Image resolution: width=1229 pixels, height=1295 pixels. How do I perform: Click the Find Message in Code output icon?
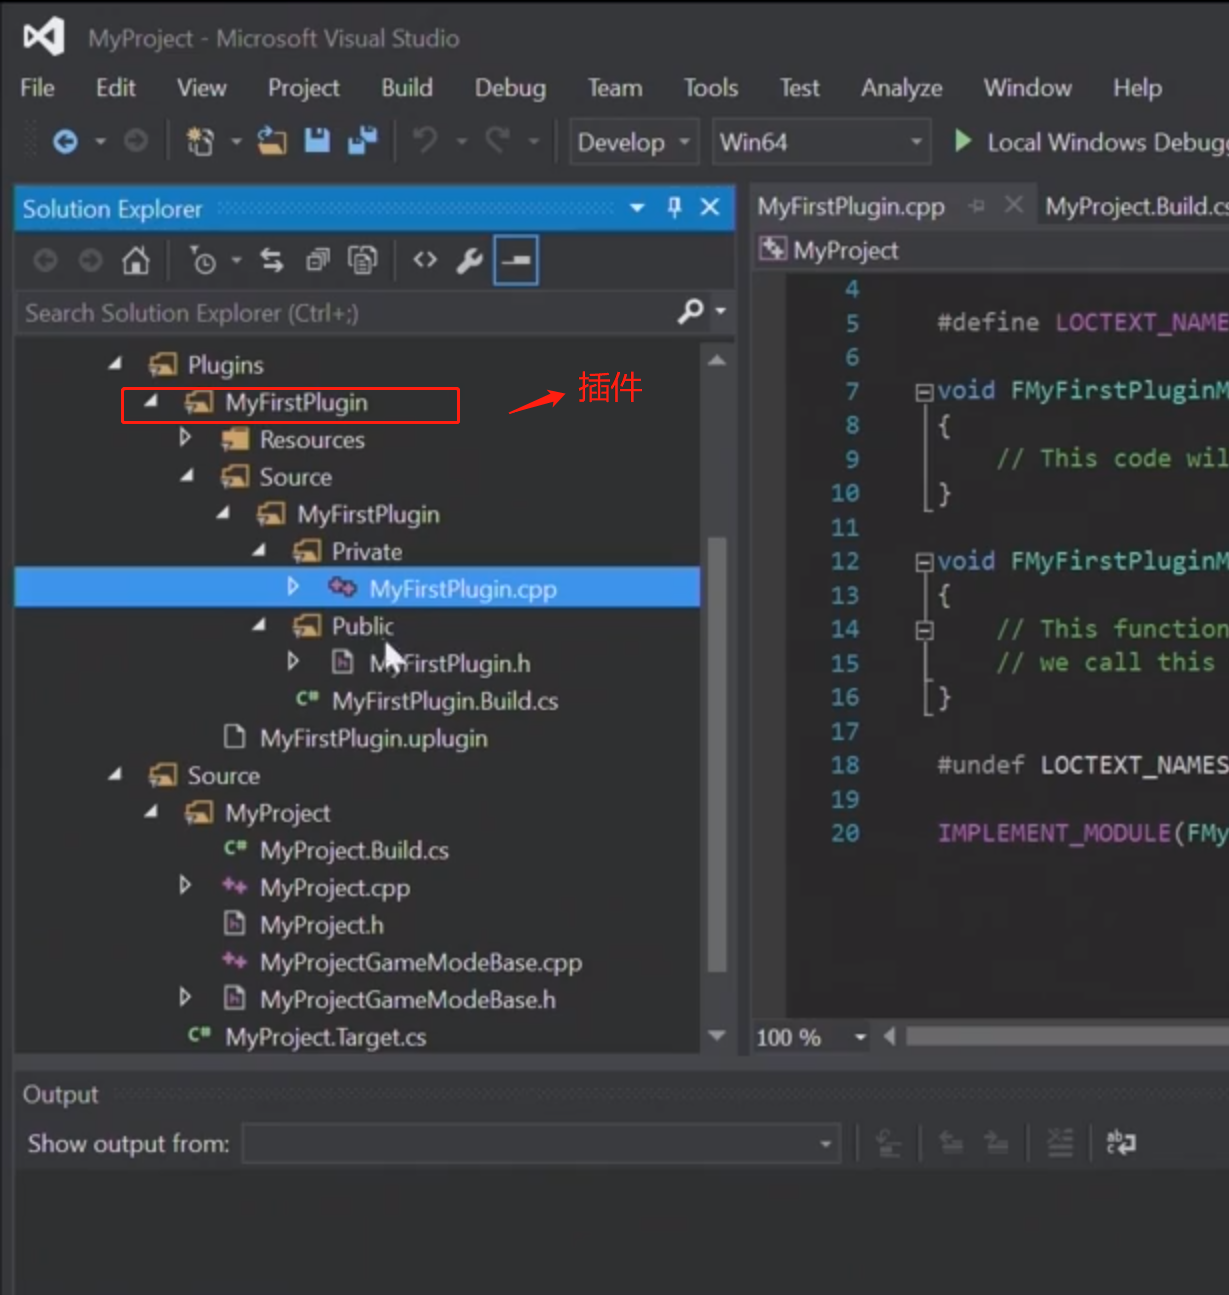point(888,1142)
